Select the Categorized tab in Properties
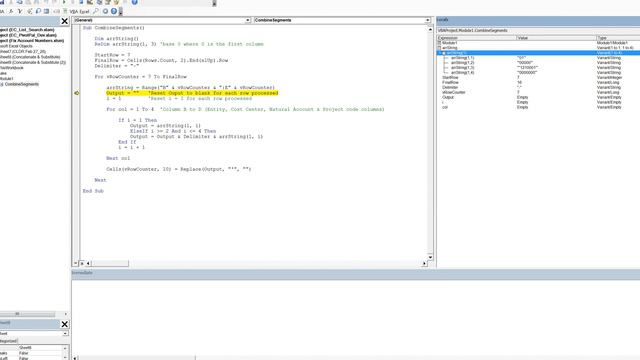The width and height of the screenshot is (640, 360). point(8,341)
